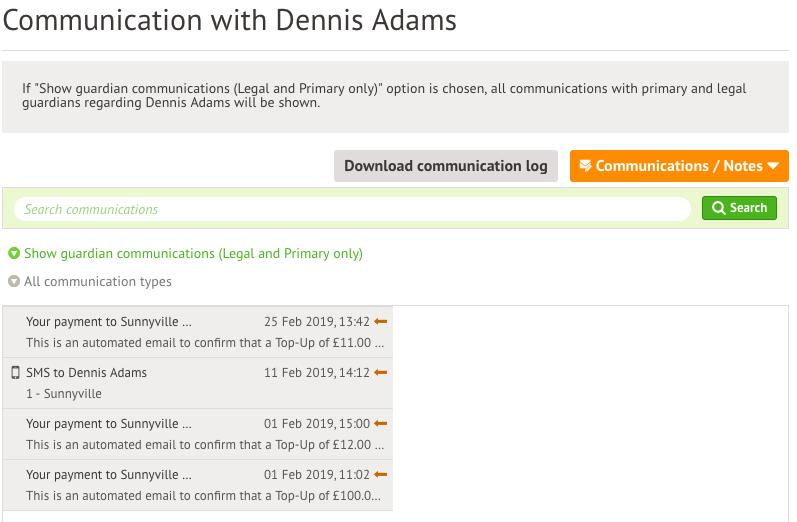The width and height of the screenshot is (797, 522).
Task: Click the orange arrow on the 01 Feb 15:00 entry
Action: tap(380, 424)
